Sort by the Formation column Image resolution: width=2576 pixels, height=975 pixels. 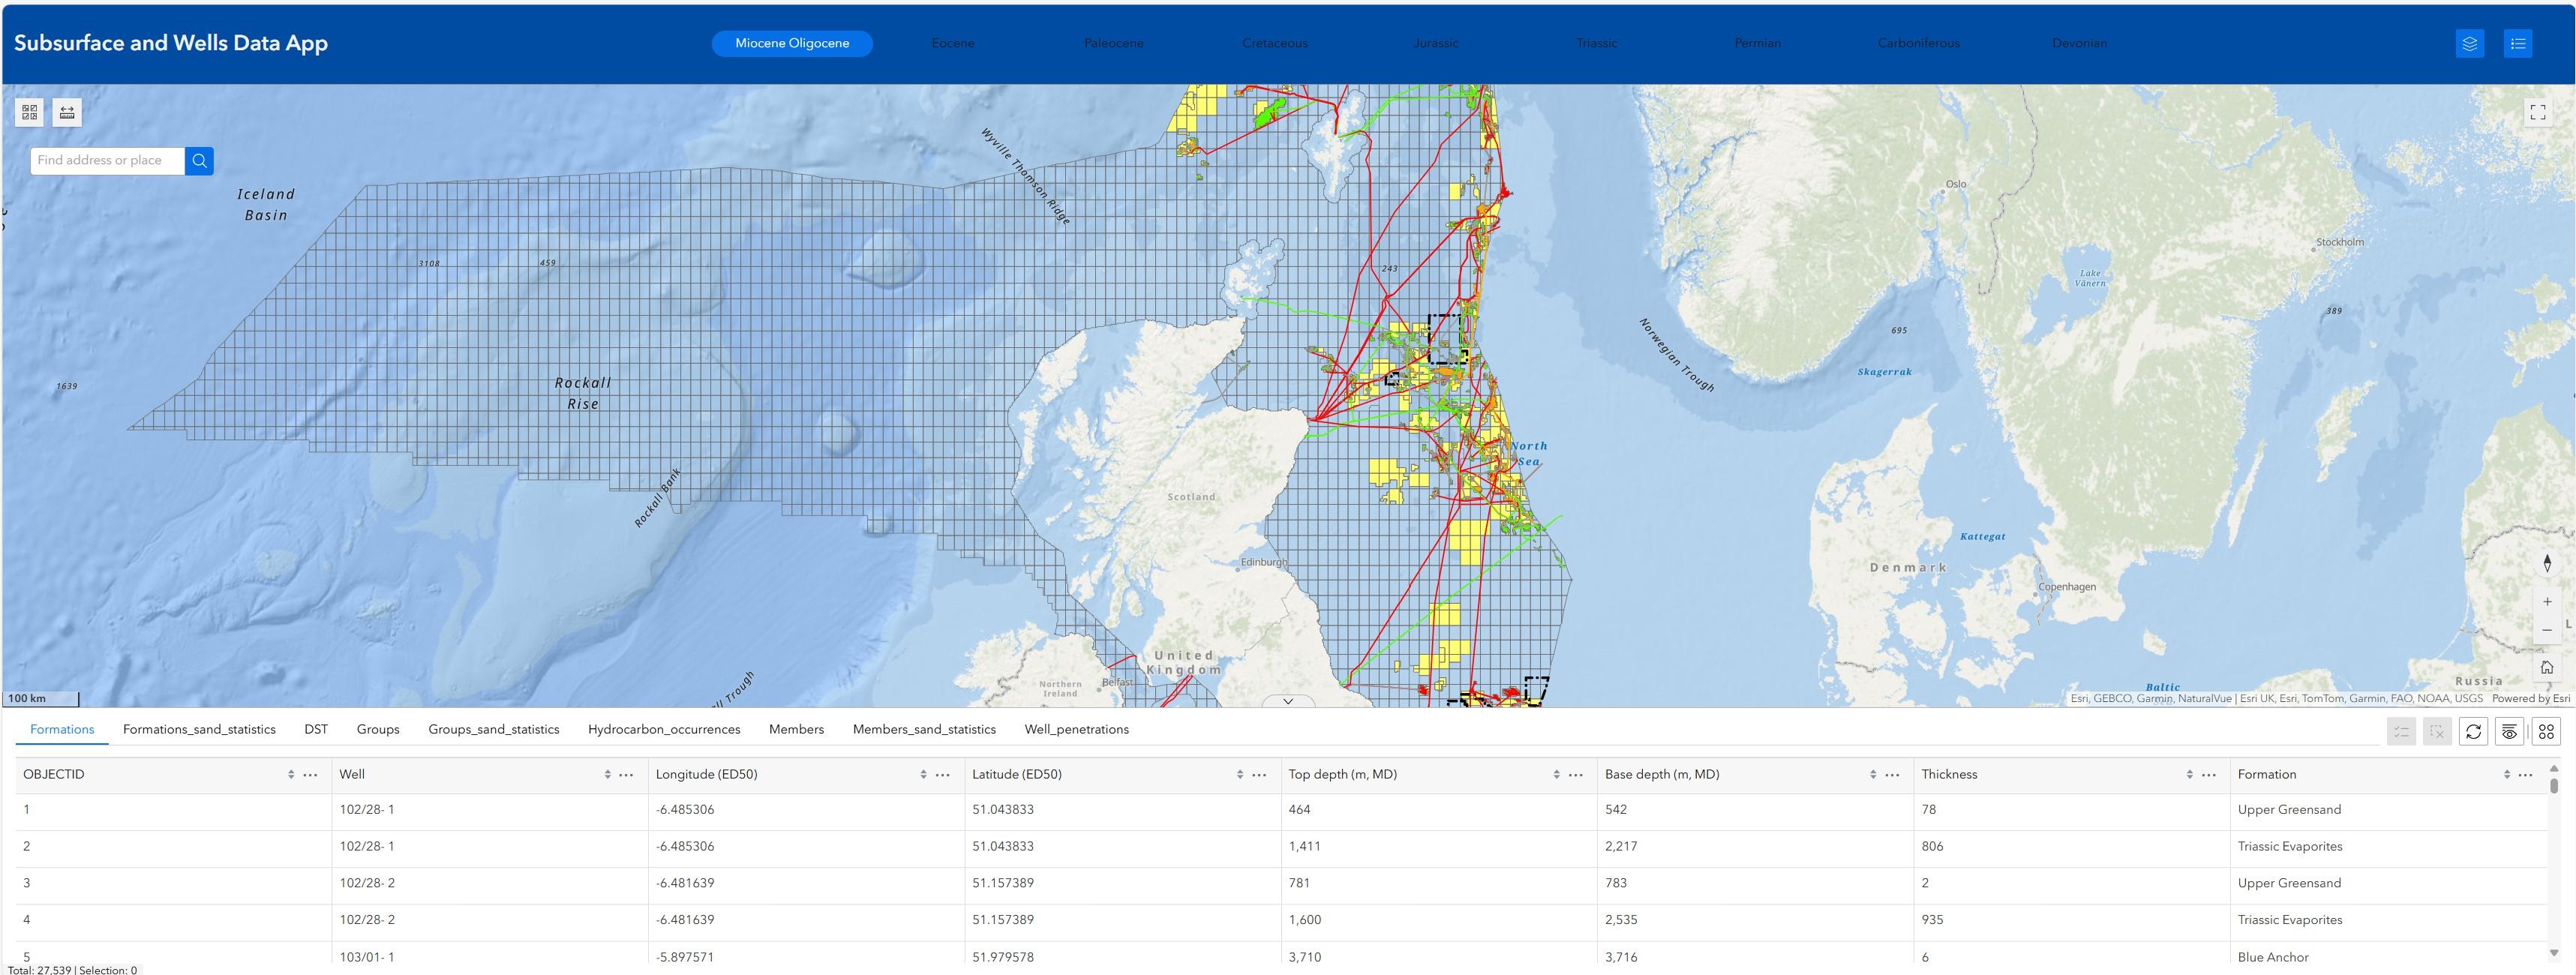(x=2507, y=775)
